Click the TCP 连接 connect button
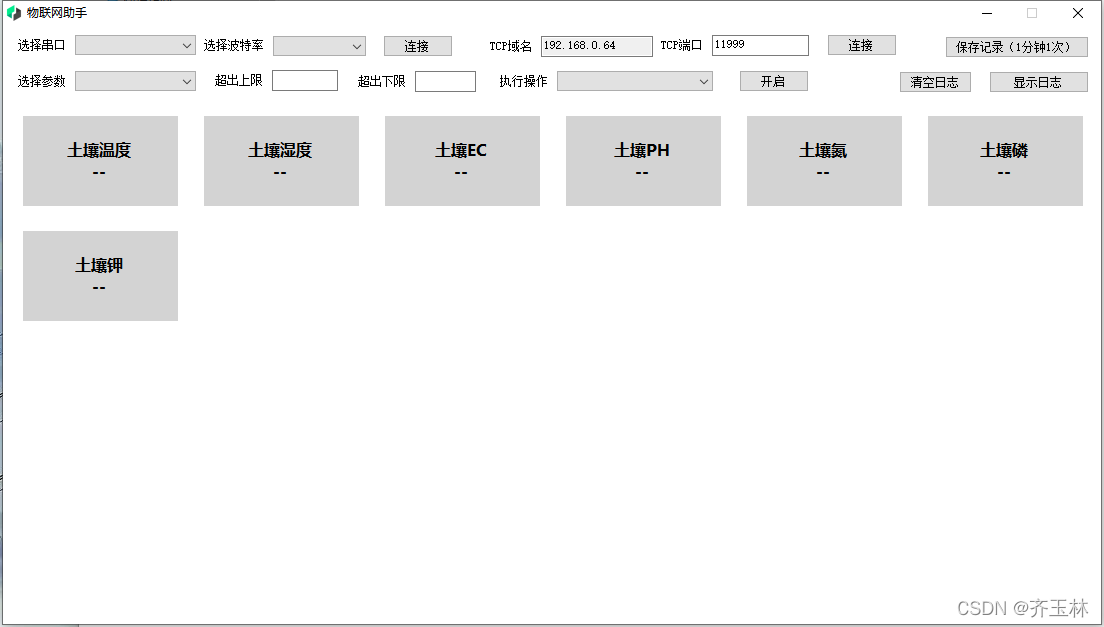Screen dimensions: 1104x627 click(861, 45)
